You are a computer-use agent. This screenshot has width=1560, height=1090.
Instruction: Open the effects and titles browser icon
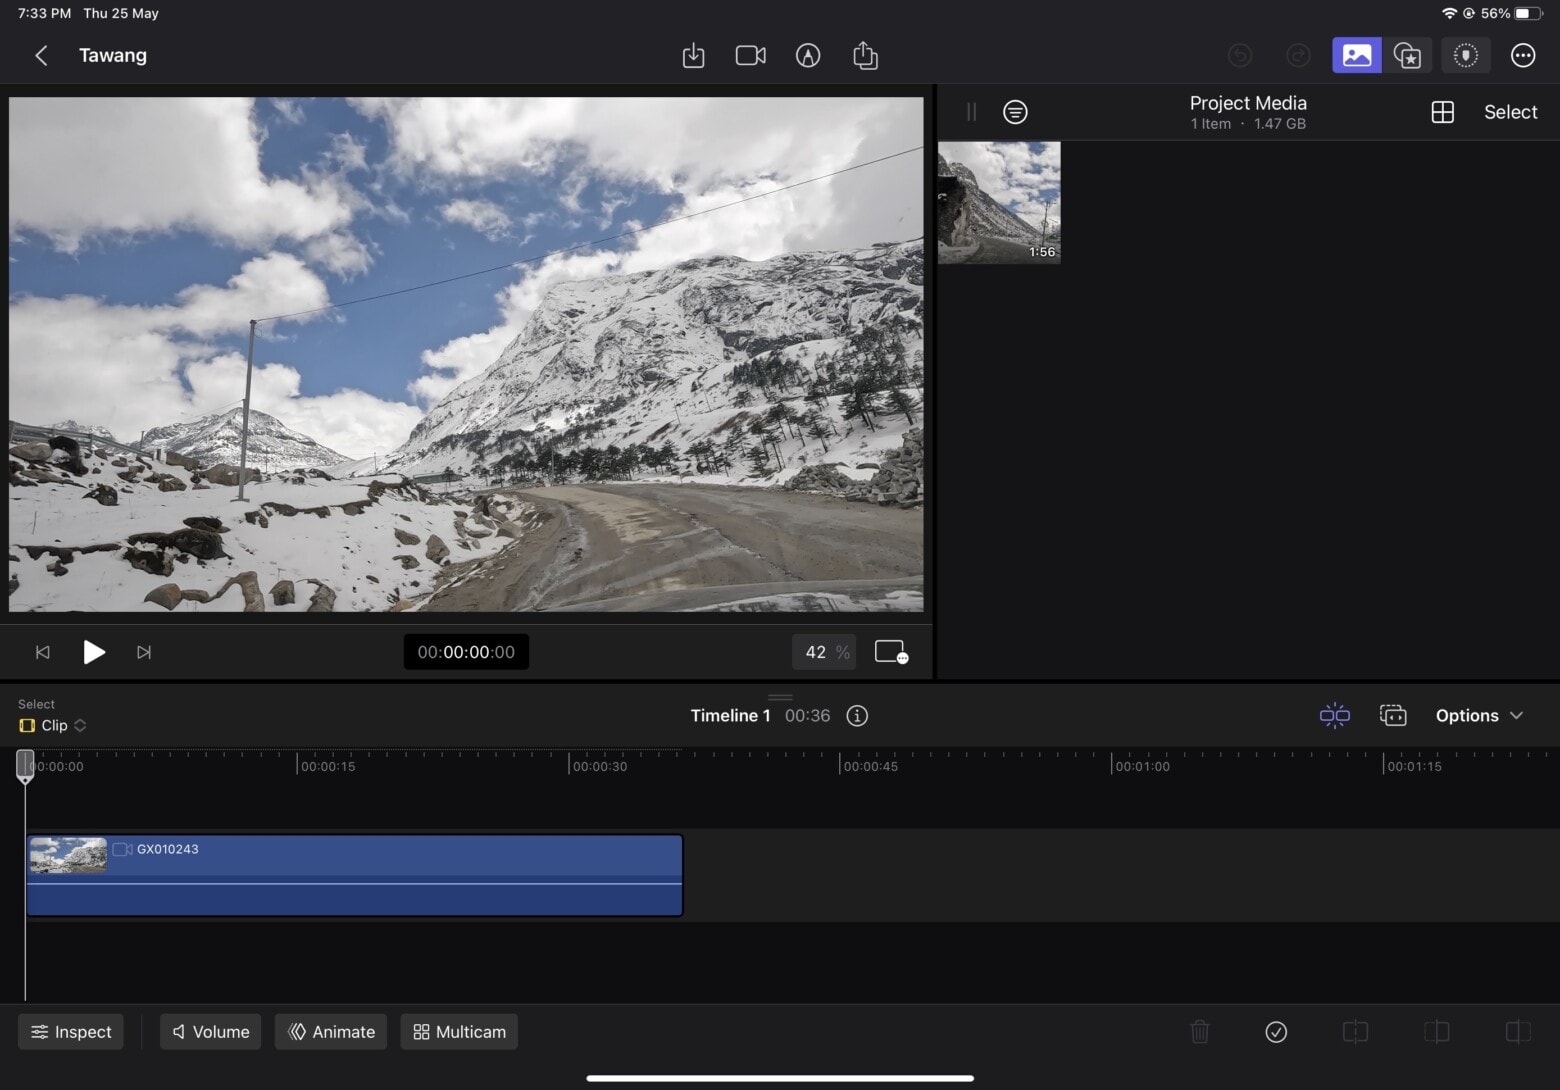(1408, 55)
